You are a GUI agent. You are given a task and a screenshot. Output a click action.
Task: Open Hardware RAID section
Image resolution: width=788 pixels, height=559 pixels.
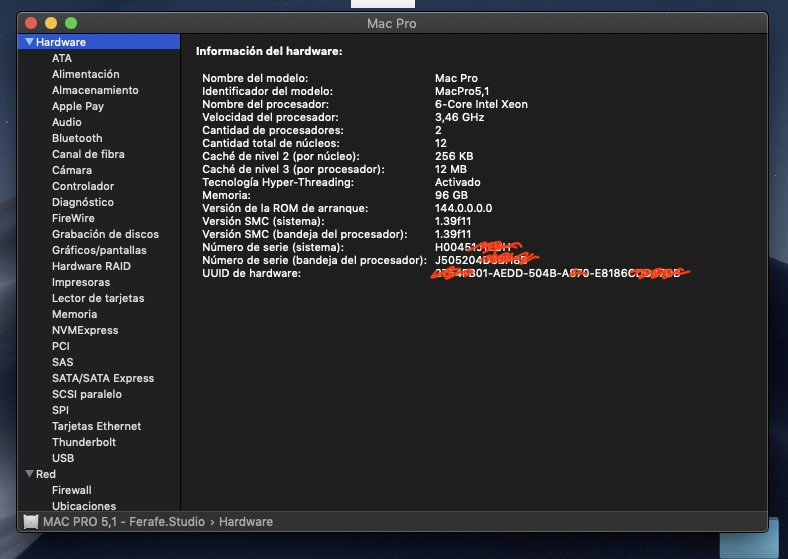[x=91, y=266]
